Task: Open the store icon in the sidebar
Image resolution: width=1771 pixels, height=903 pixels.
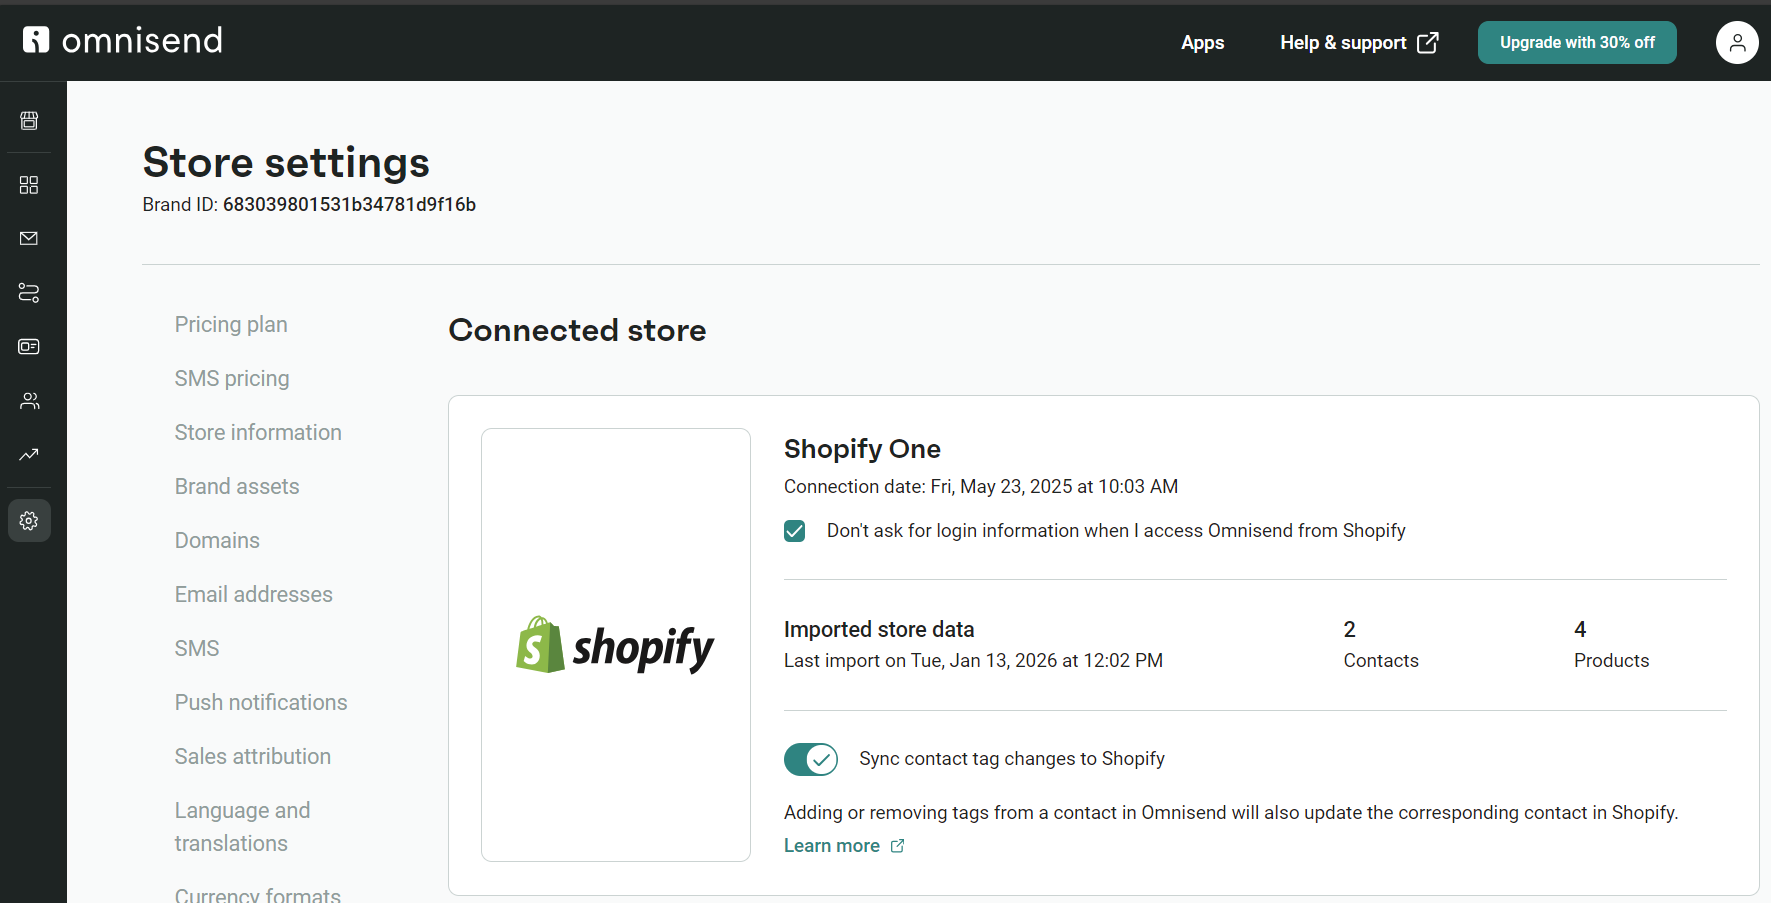Action: tap(29, 120)
